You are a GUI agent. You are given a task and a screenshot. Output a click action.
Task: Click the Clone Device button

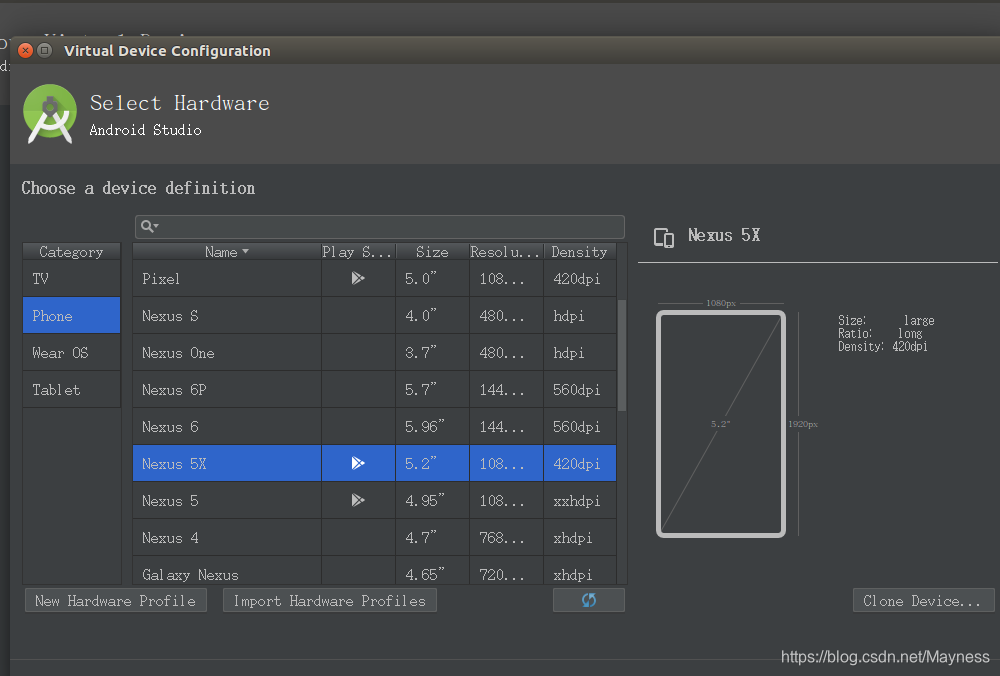point(923,601)
